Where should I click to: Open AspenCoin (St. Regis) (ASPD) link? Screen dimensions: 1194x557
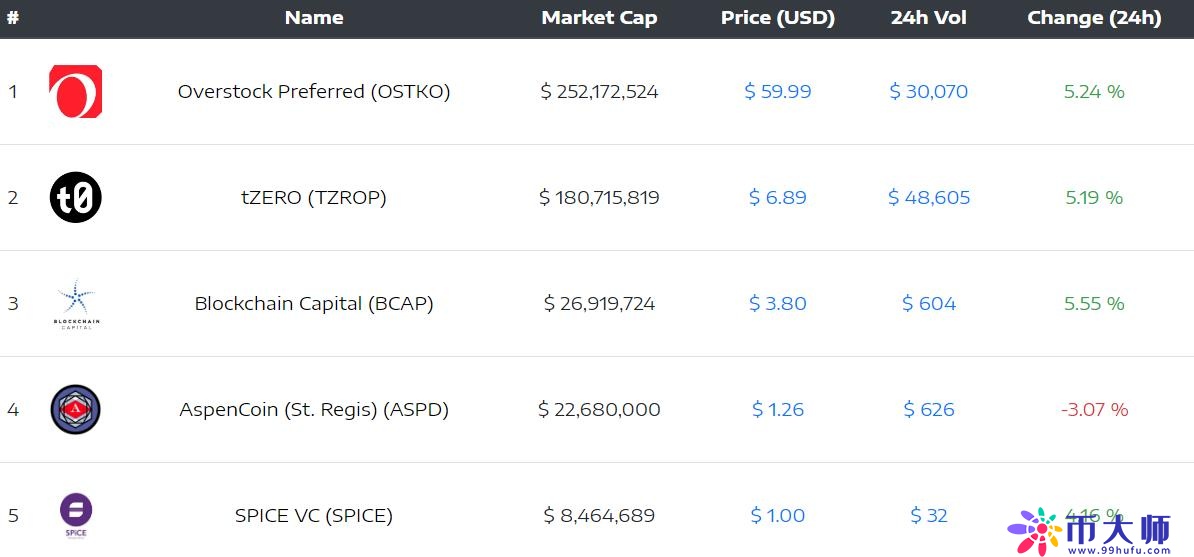[314, 409]
